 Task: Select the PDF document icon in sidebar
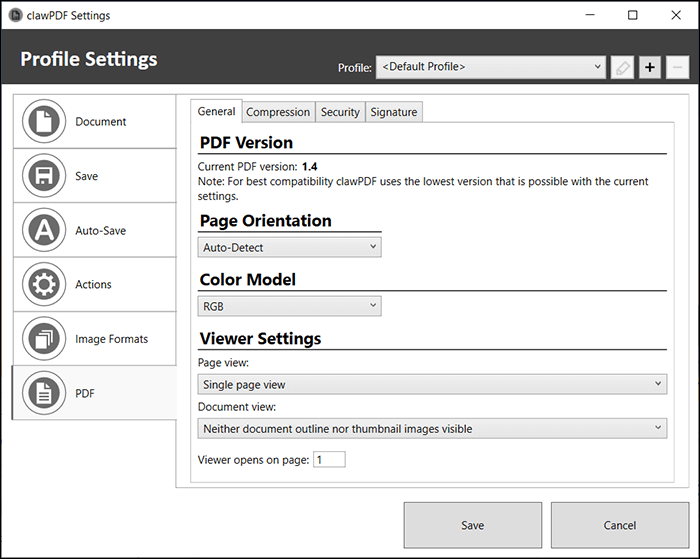[43, 393]
